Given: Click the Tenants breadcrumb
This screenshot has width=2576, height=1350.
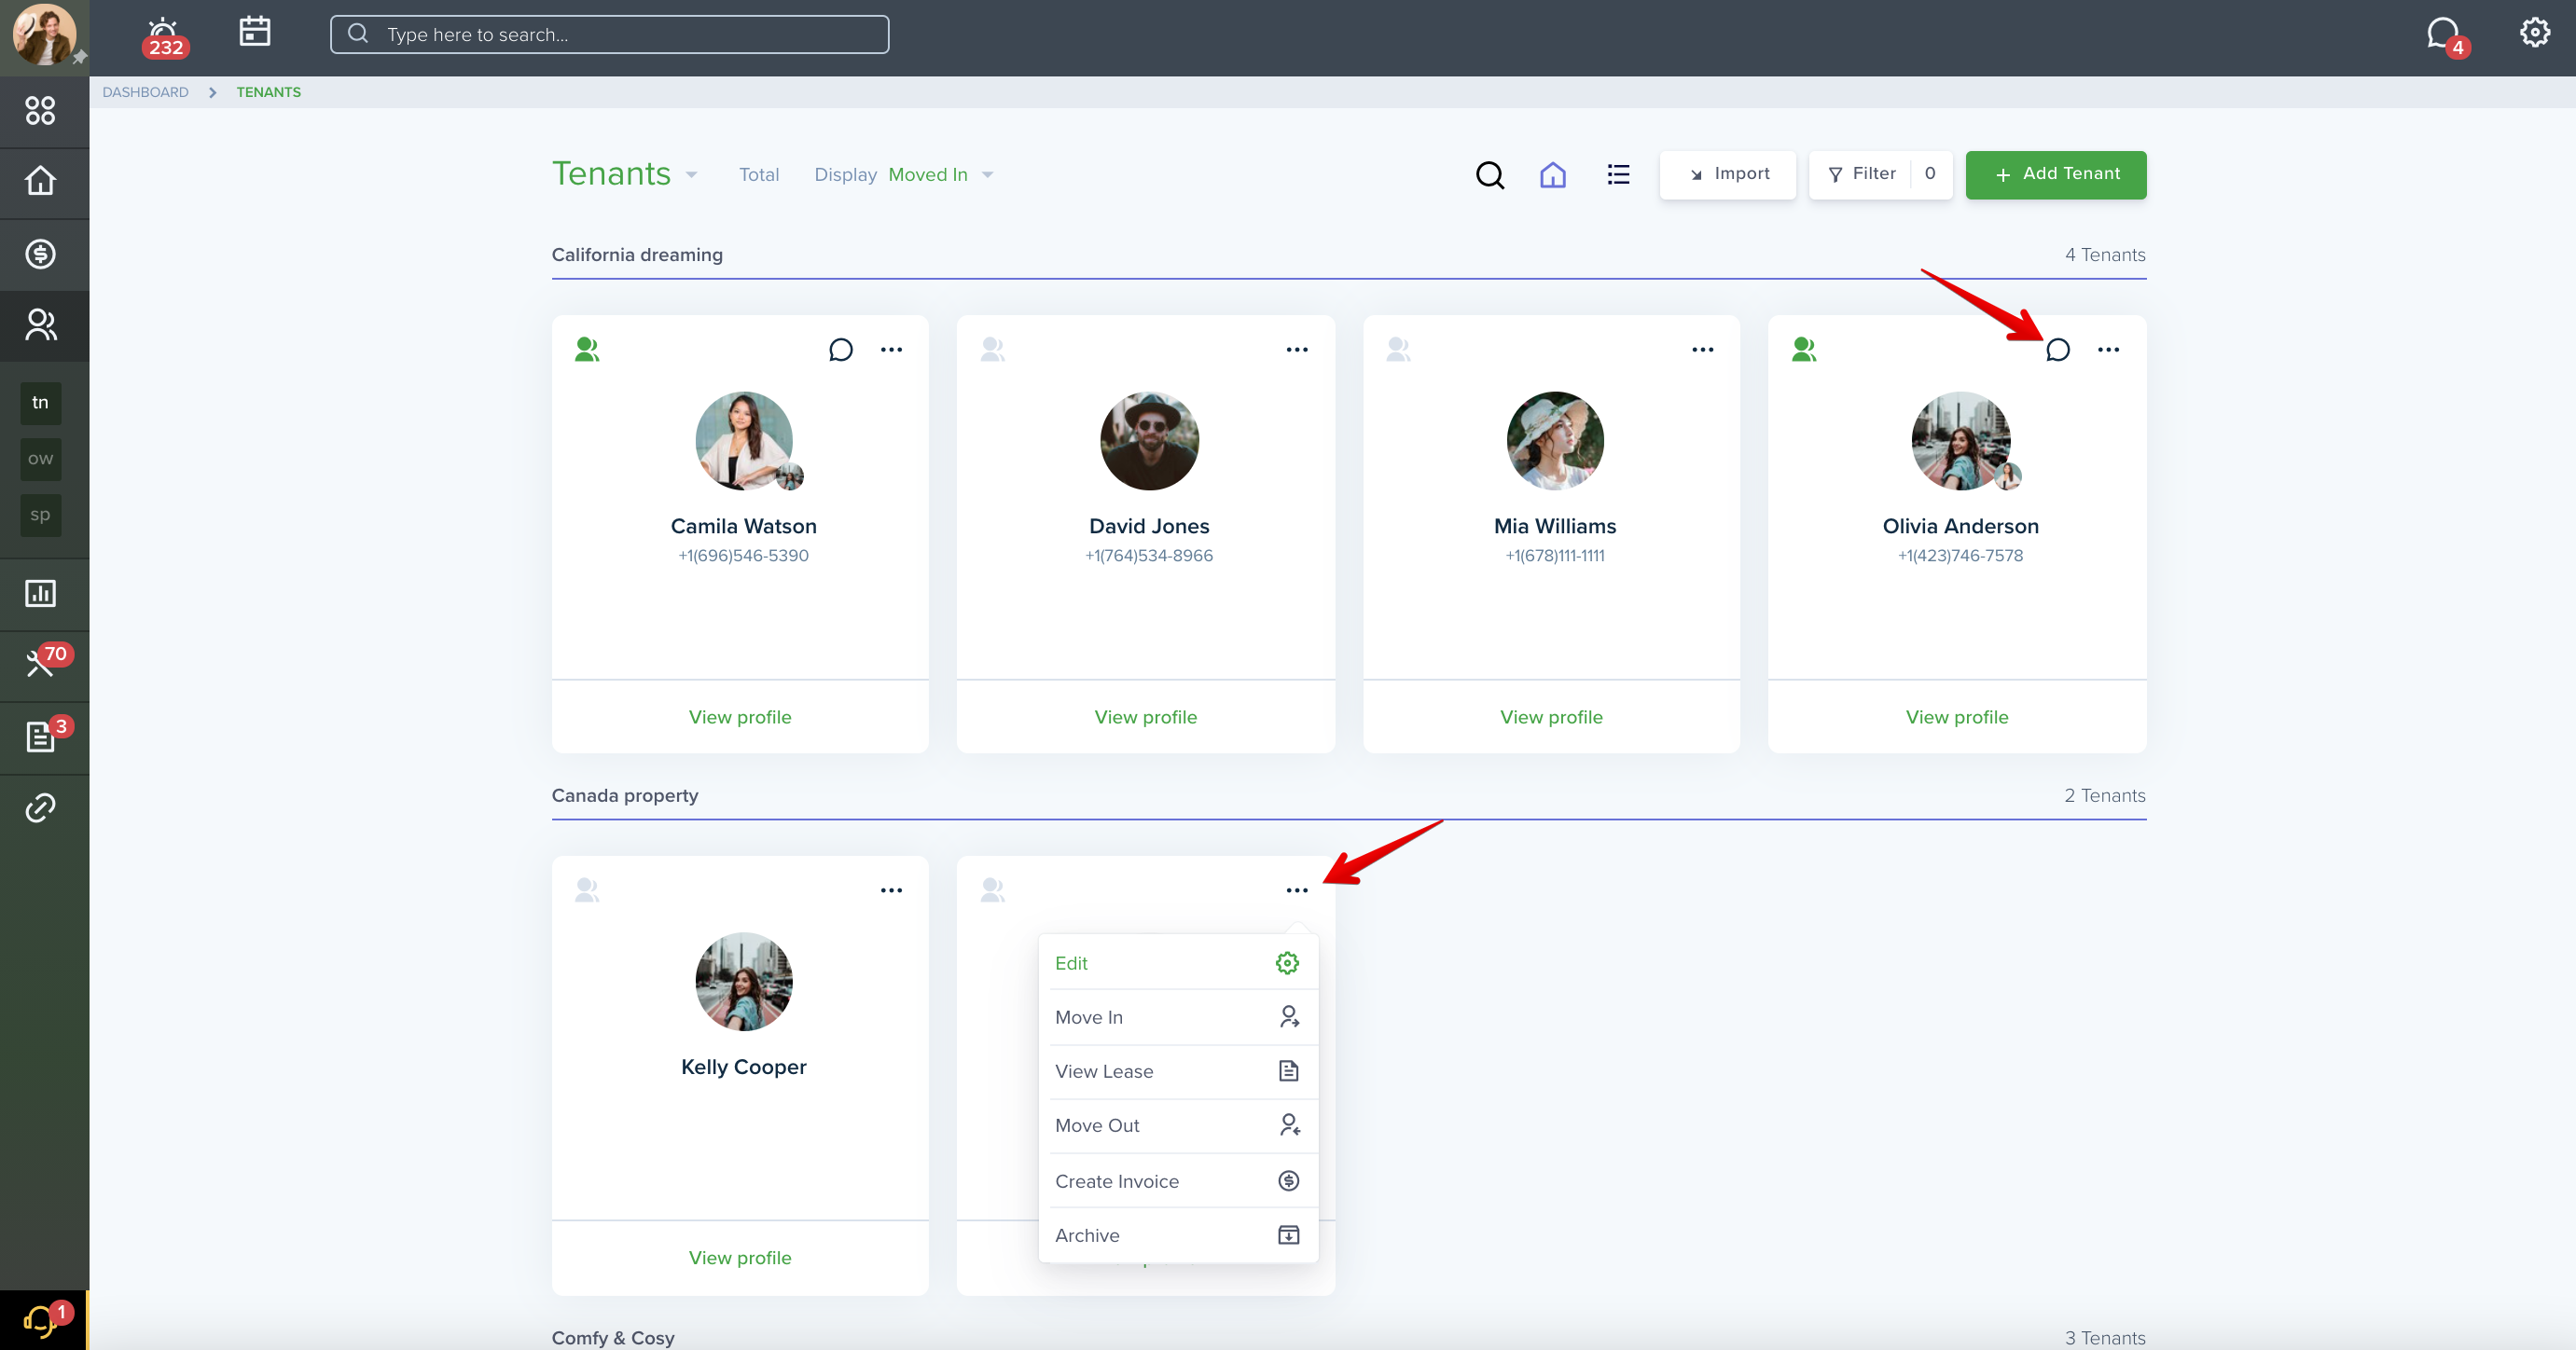Looking at the screenshot, I should pos(268,92).
